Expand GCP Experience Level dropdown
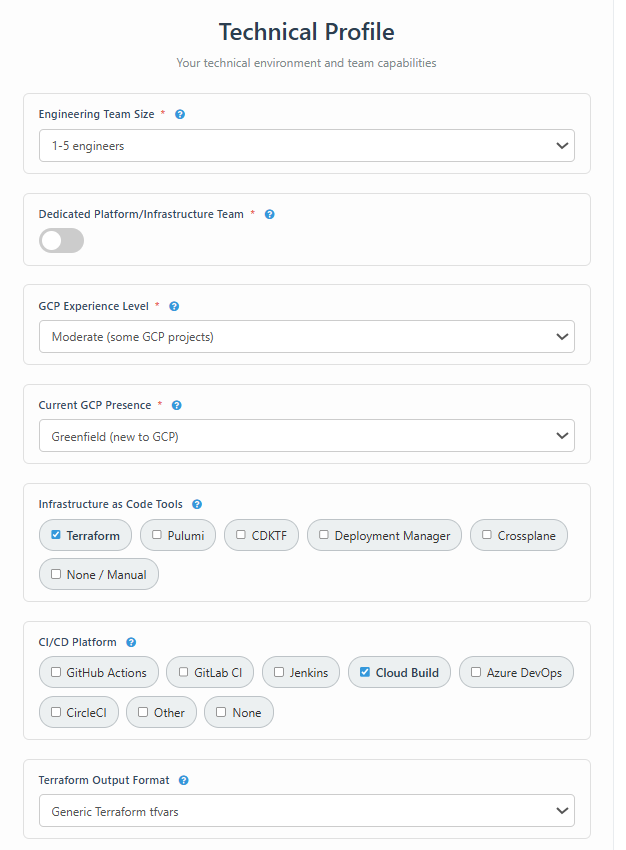 click(307, 337)
